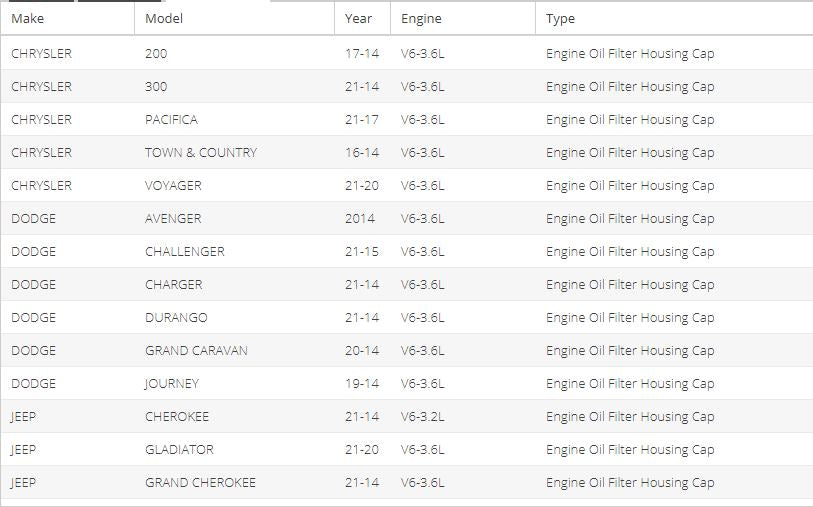Select the PACIFICA model cell
The width and height of the screenshot is (813, 507).
tap(171, 119)
